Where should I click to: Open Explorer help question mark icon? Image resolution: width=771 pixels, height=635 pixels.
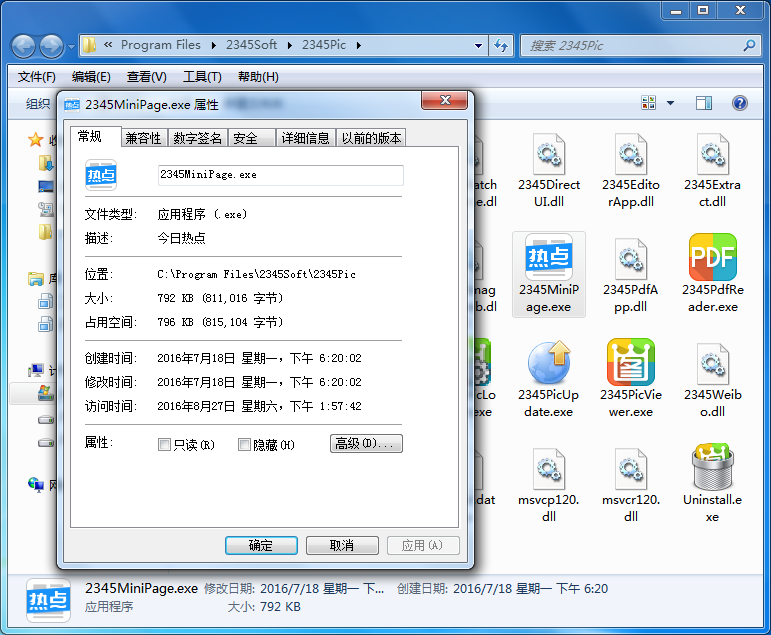740,103
